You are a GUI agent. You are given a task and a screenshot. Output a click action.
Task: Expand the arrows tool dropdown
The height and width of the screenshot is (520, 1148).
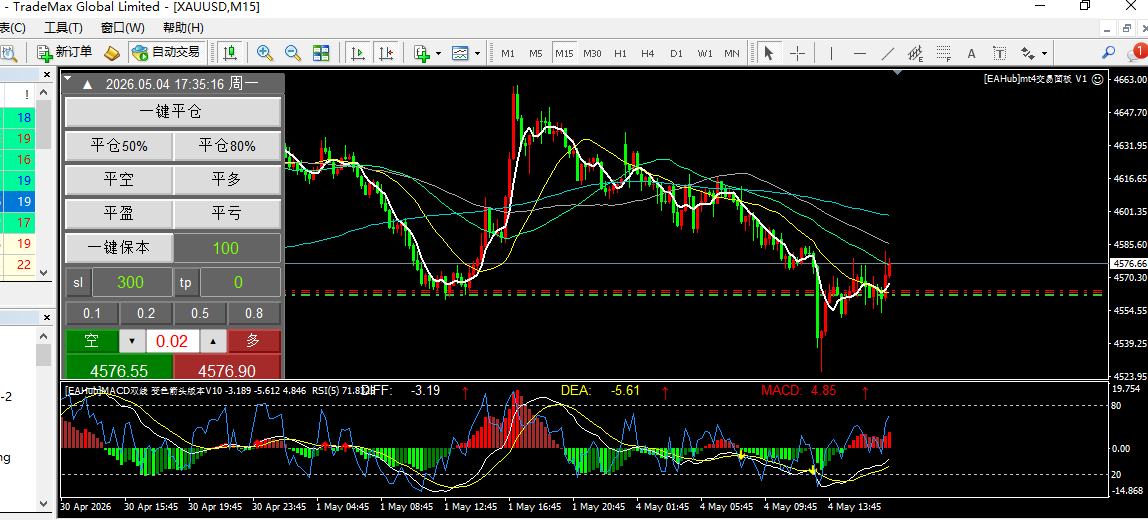pyautogui.click(x=1043, y=53)
